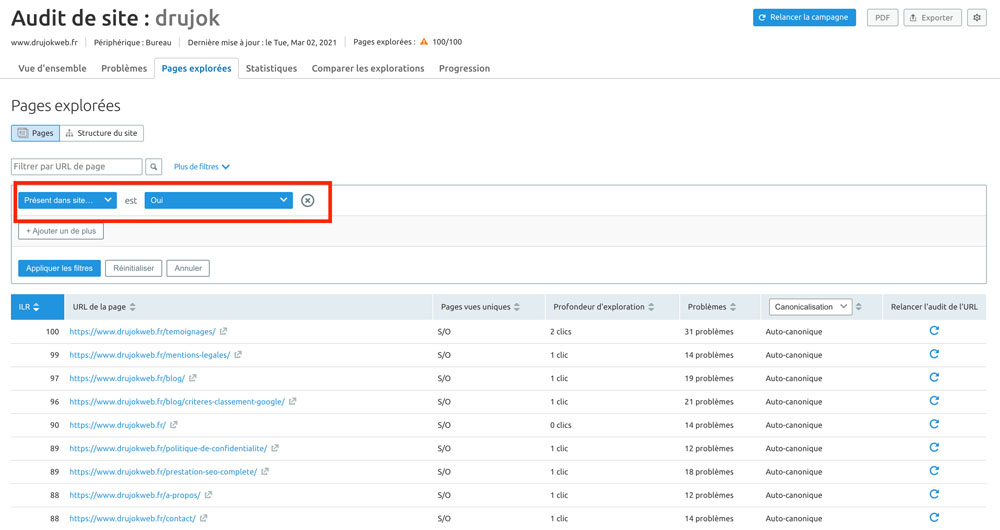The height and width of the screenshot is (530, 1000).
Task: Sort by Profondeur d'exploration arrows
Action: coord(651,307)
